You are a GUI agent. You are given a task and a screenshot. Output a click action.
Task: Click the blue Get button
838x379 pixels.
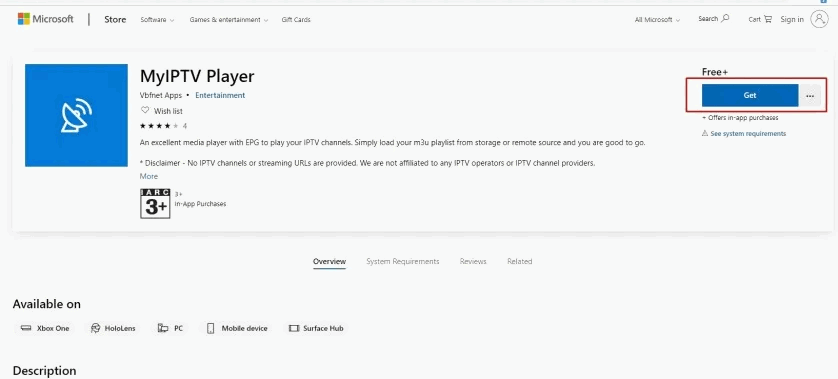(750, 95)
